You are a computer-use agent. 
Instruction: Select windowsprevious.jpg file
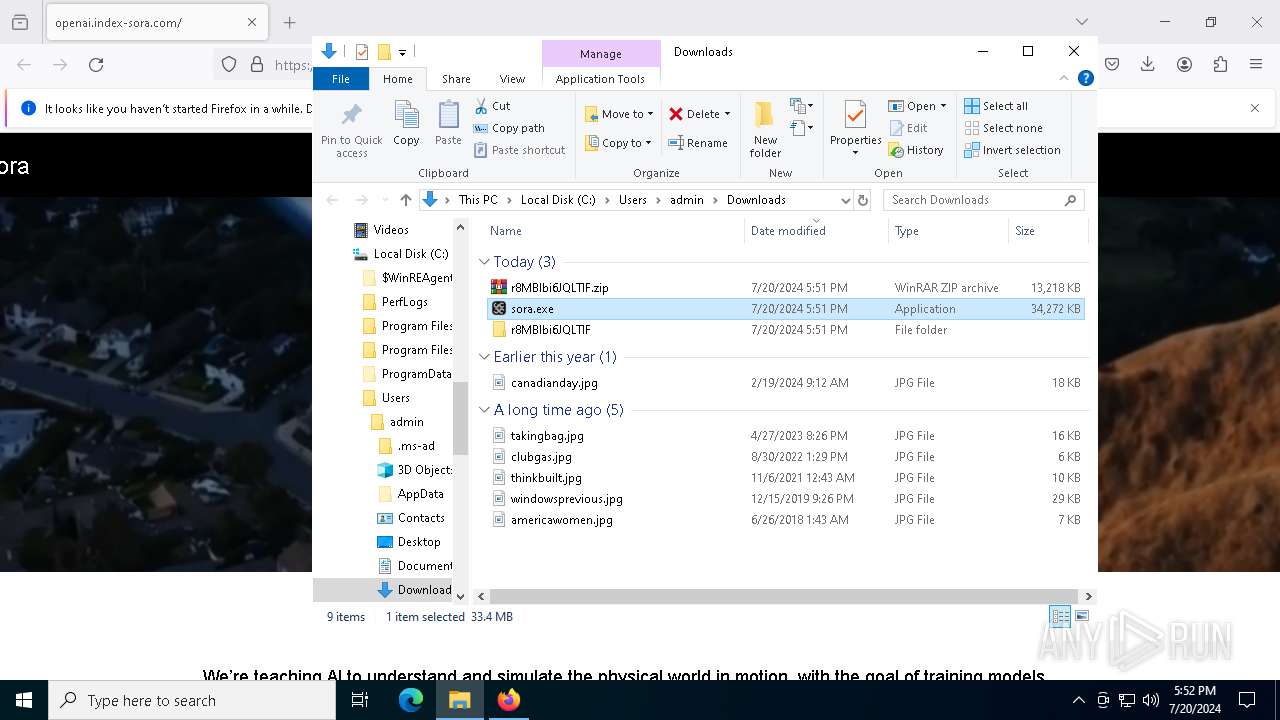pos(785,499)
